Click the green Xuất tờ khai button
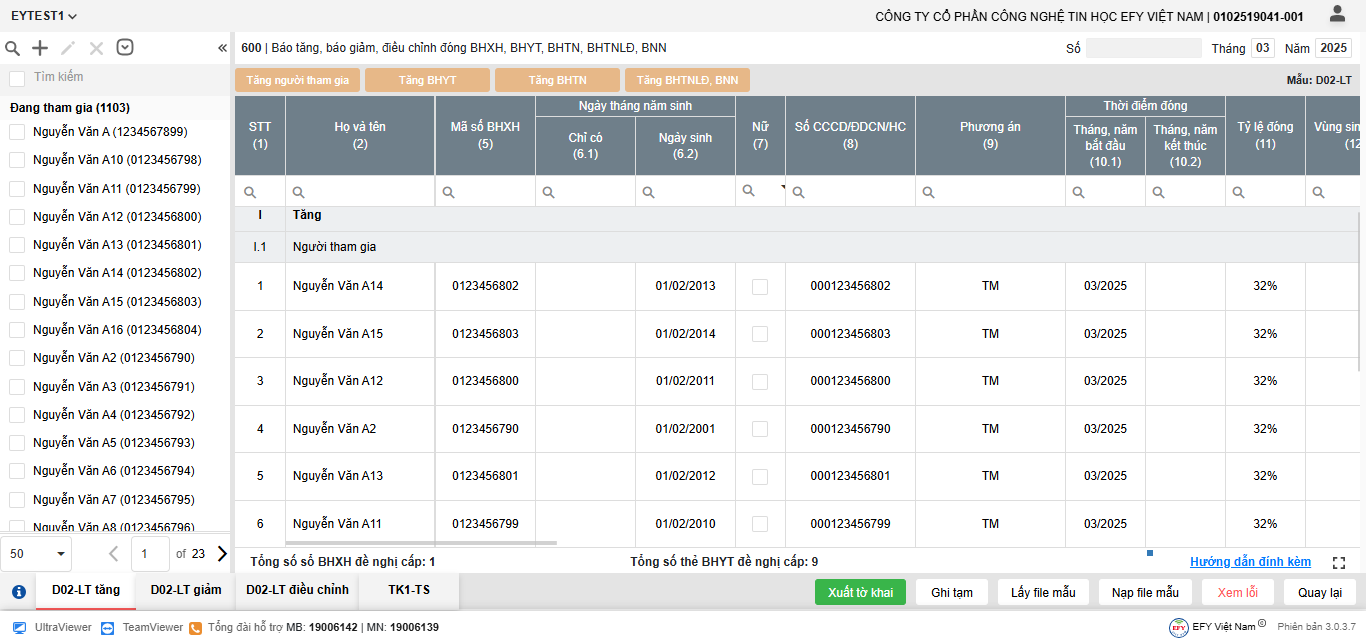The image size is (1366, 641). [860, 592]
